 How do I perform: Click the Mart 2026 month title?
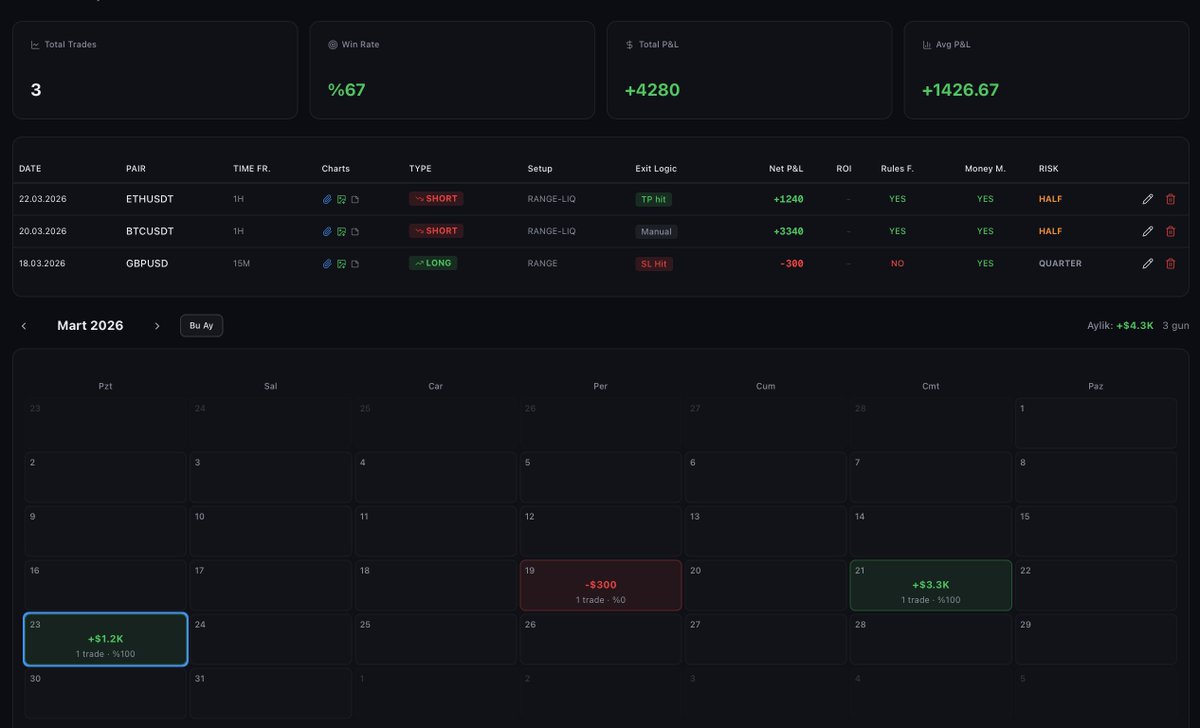click(90, 326)
